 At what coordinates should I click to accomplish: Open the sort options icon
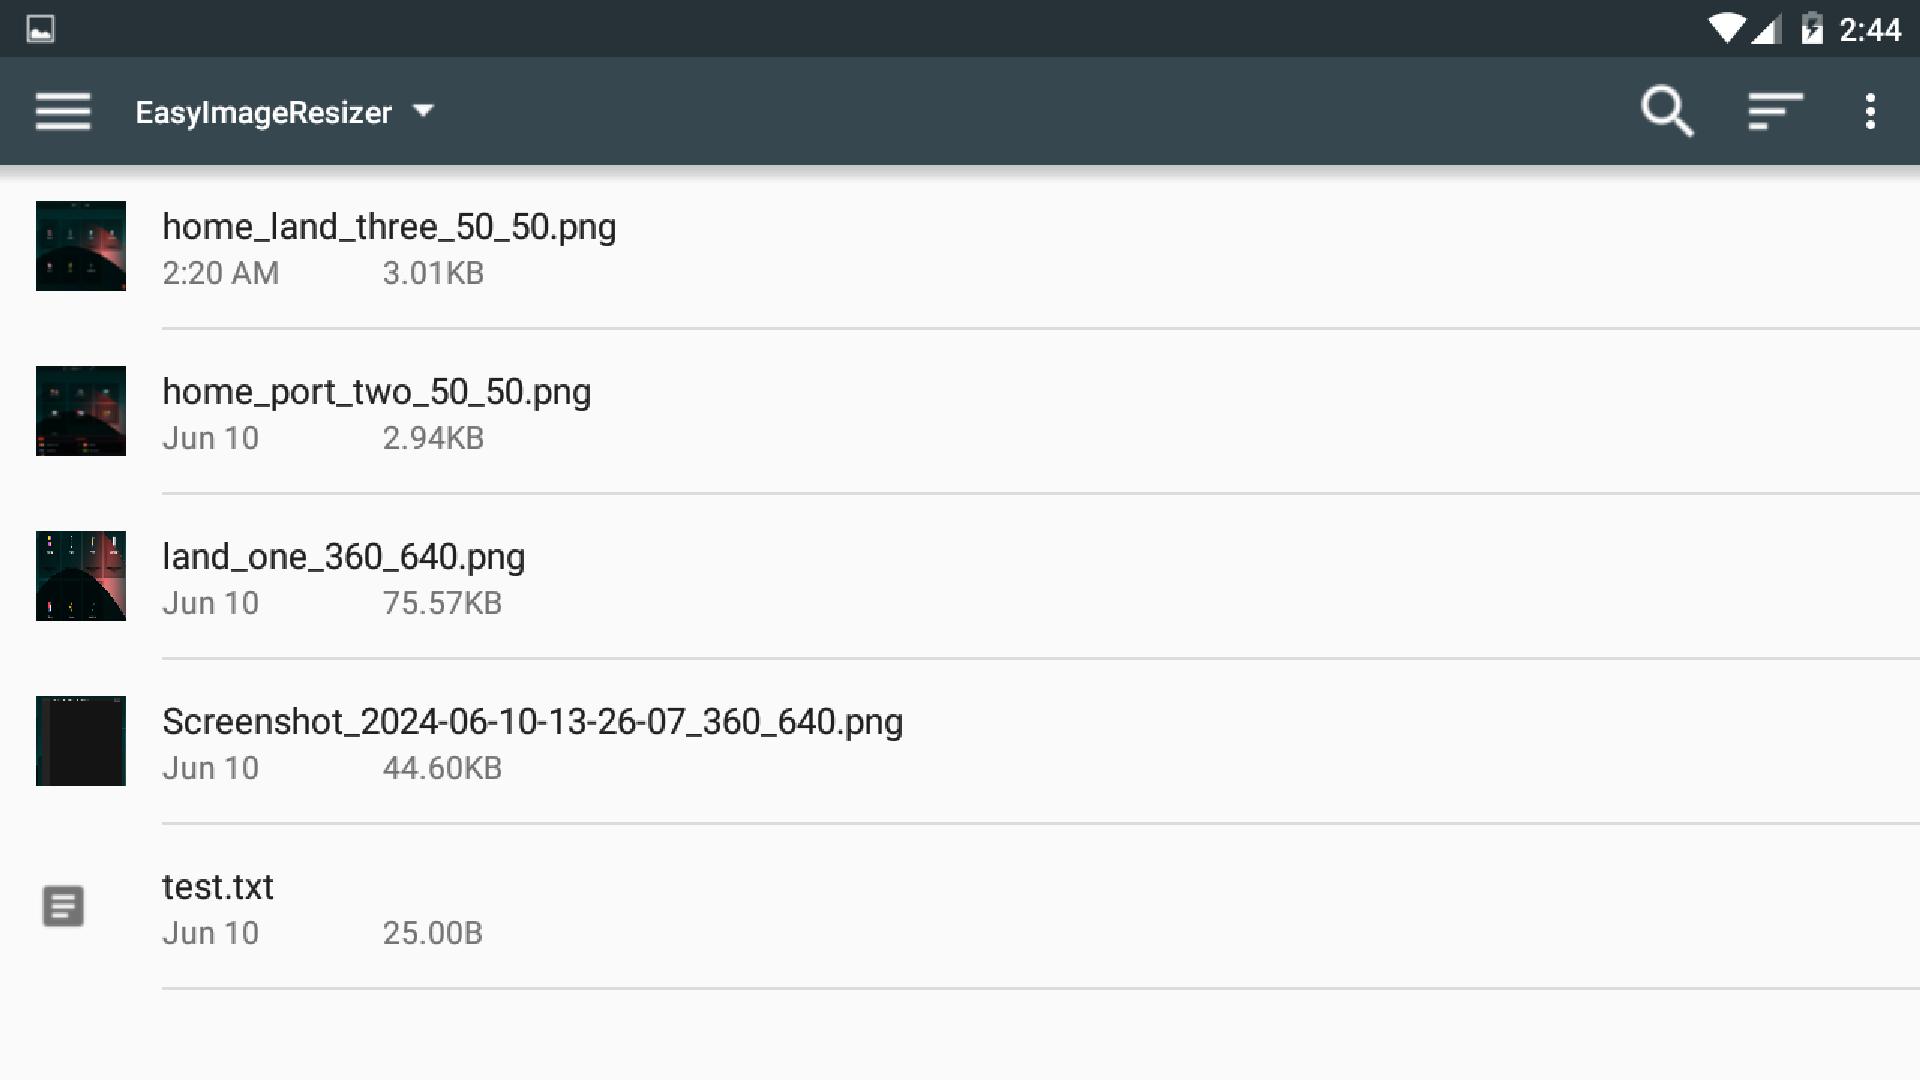[1775, 111]
